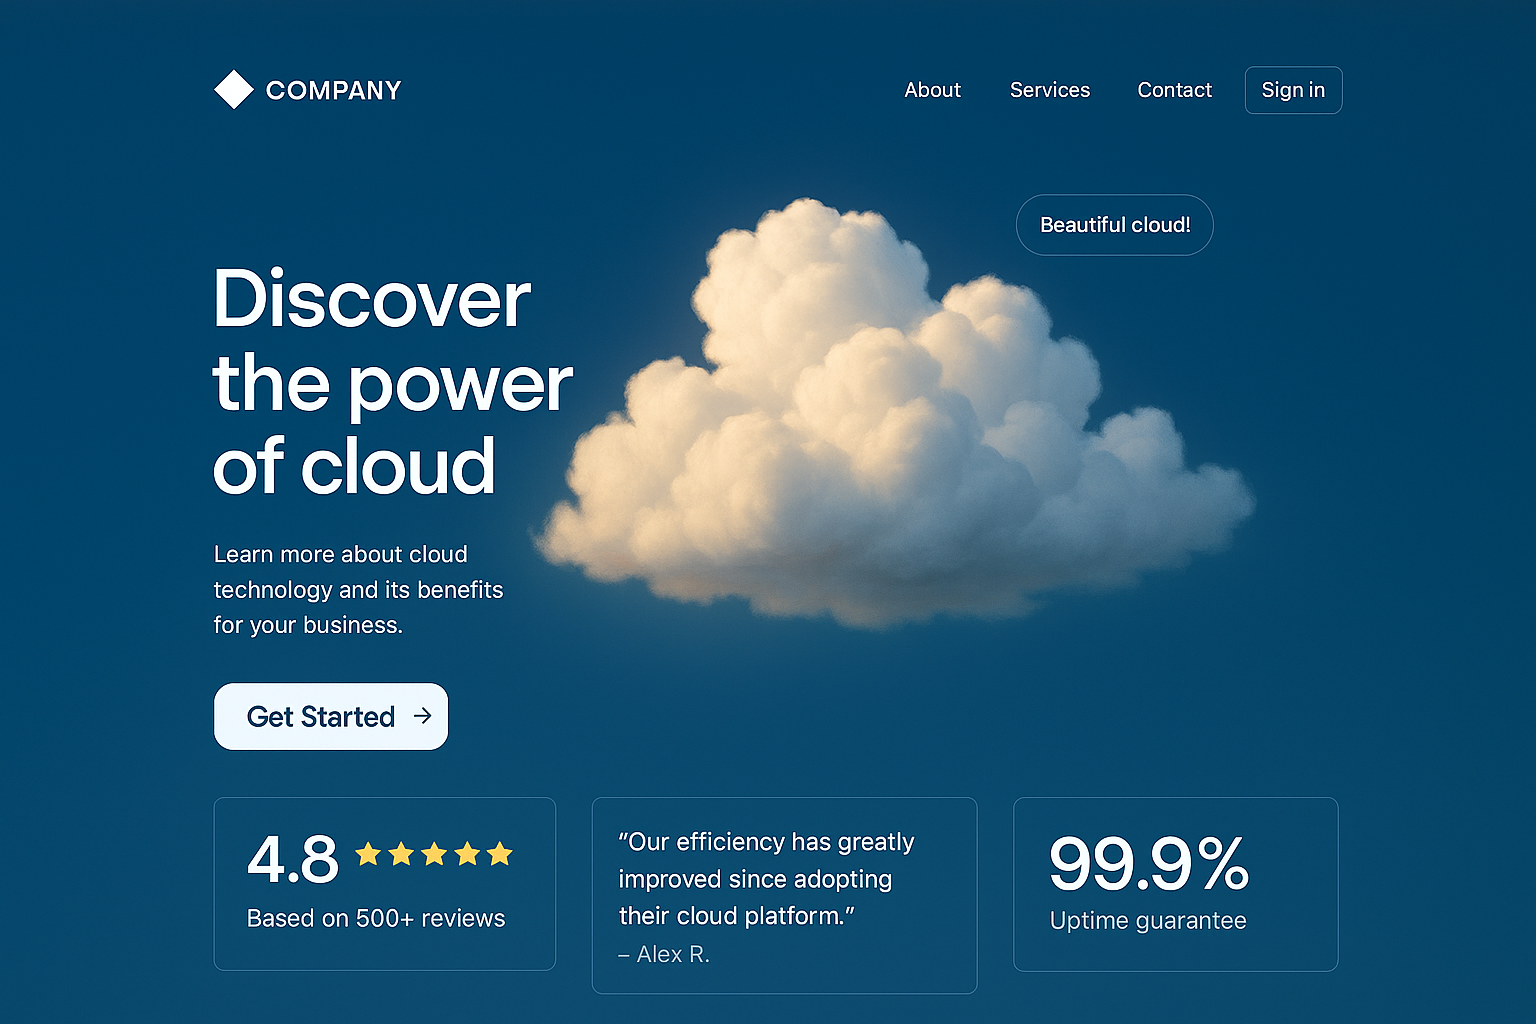Click the fifth yellow rating star

tap(500, 854)
